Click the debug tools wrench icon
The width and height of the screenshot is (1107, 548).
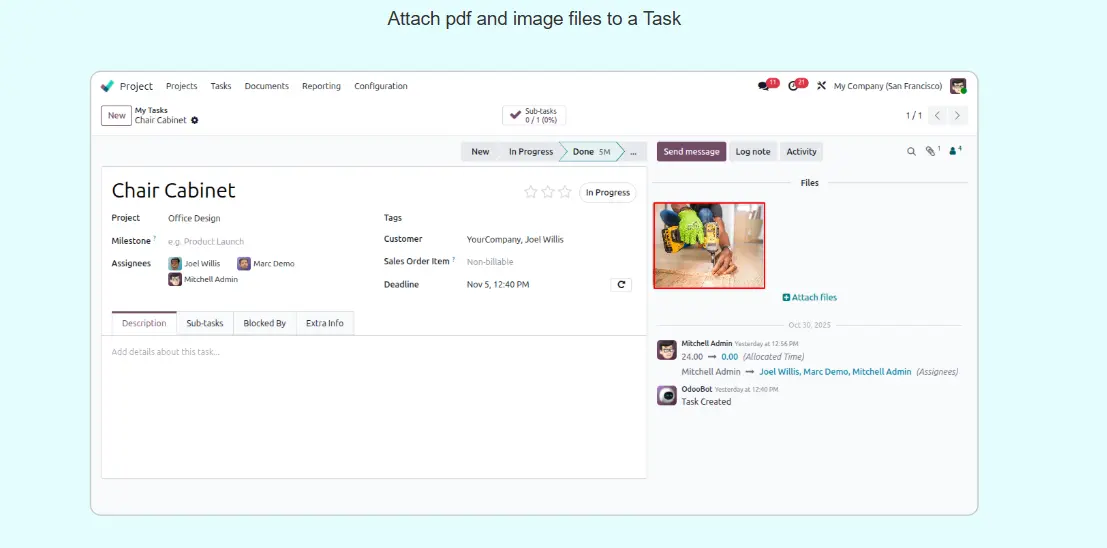[821, 86]
